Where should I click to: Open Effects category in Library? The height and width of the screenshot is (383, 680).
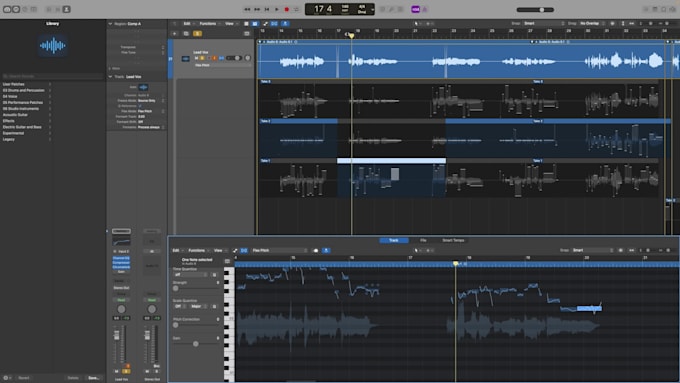(x=9, y=121)
